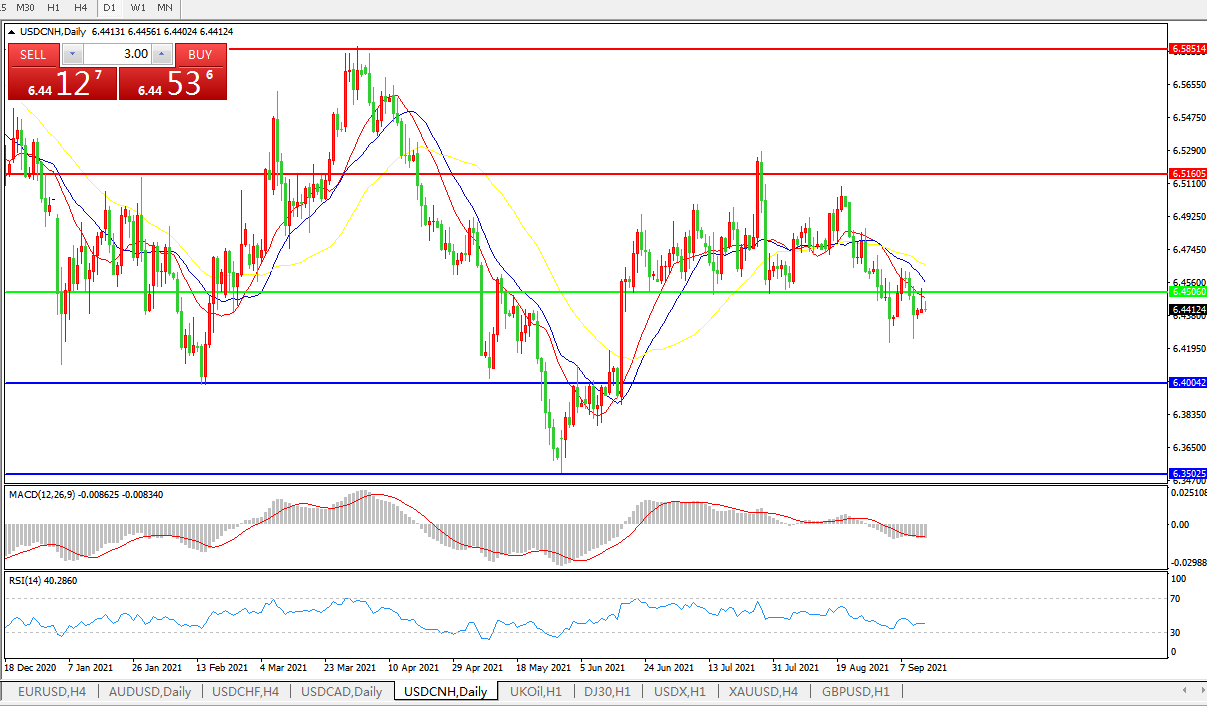
Task: Switch to M30 timeframe
Action: tap(27, 8)
